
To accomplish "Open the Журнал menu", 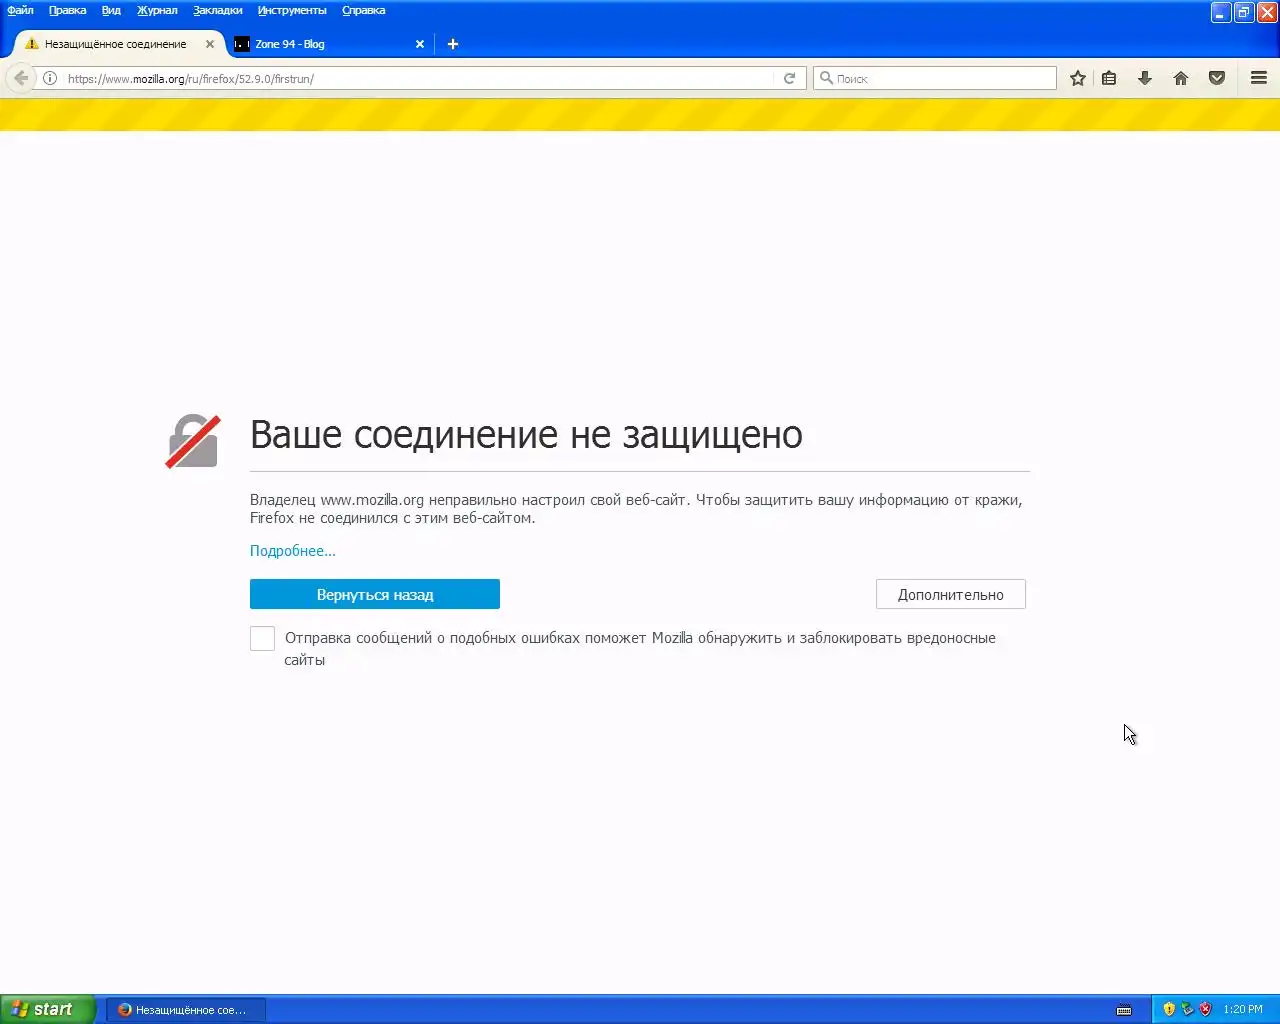I will (157, 10).
